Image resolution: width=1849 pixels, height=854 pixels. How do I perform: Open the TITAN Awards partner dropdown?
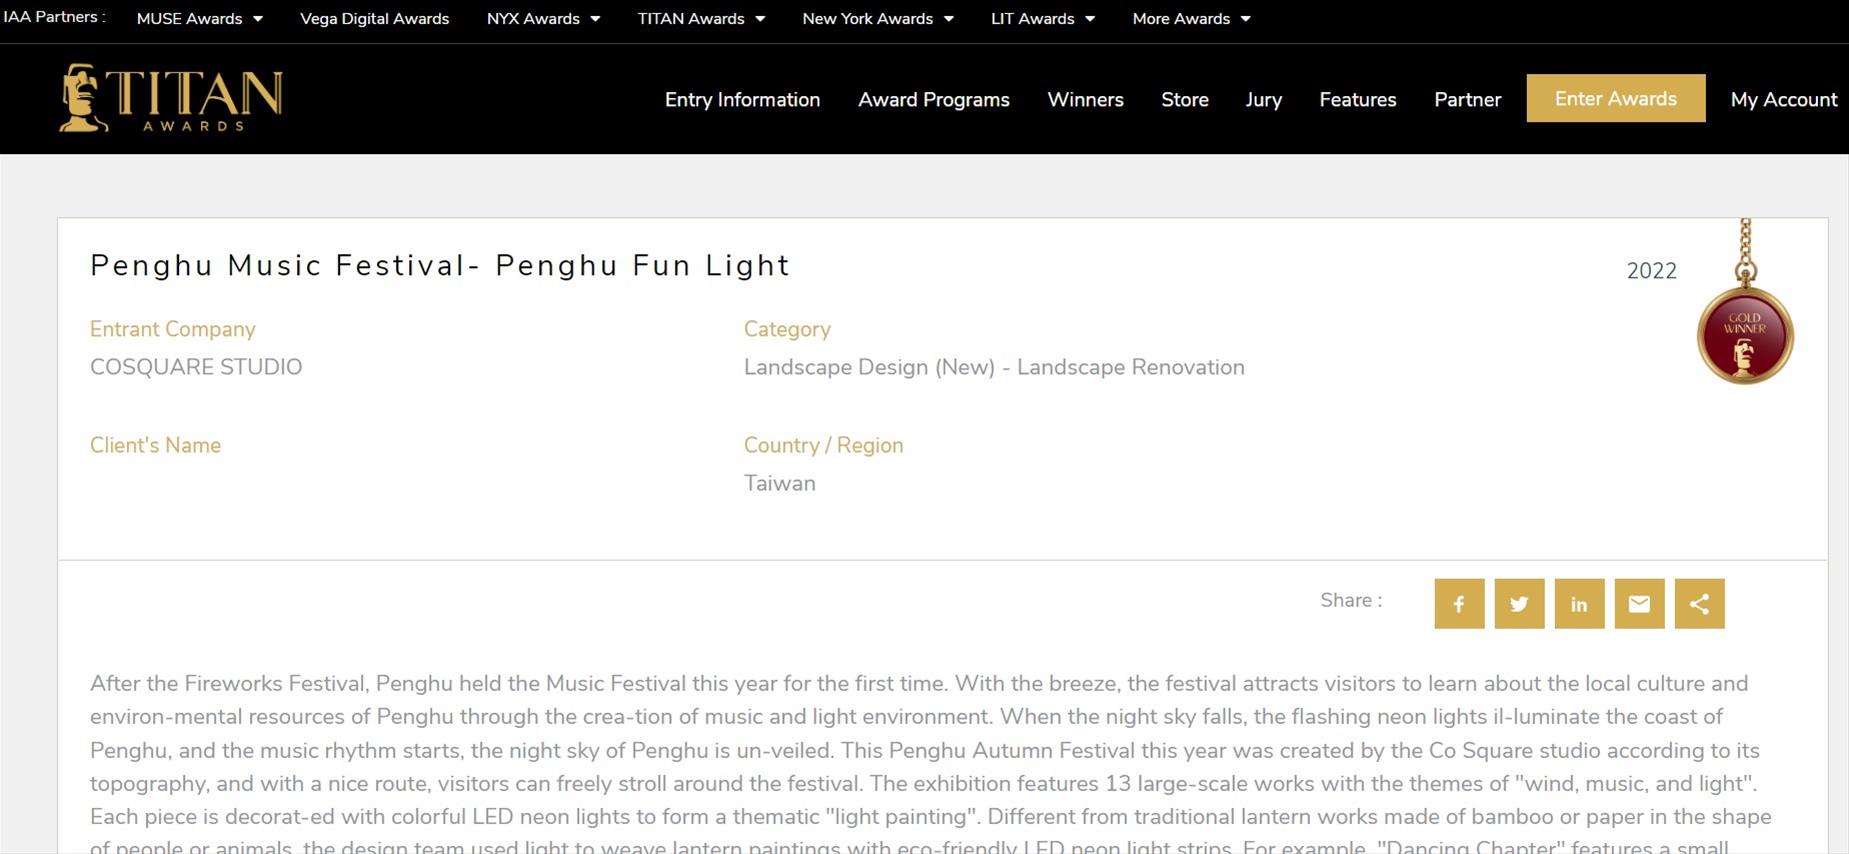[701, 19]
